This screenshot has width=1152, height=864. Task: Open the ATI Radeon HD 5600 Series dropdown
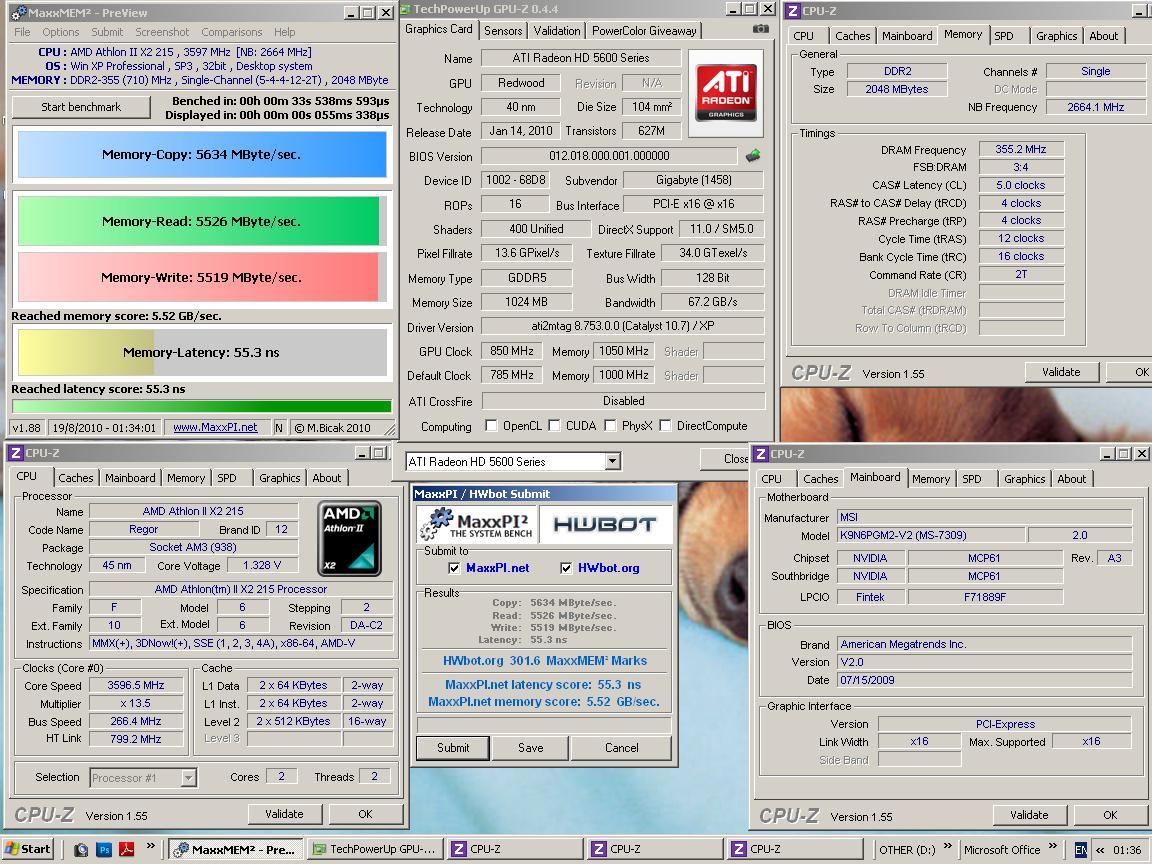[613, 461]
